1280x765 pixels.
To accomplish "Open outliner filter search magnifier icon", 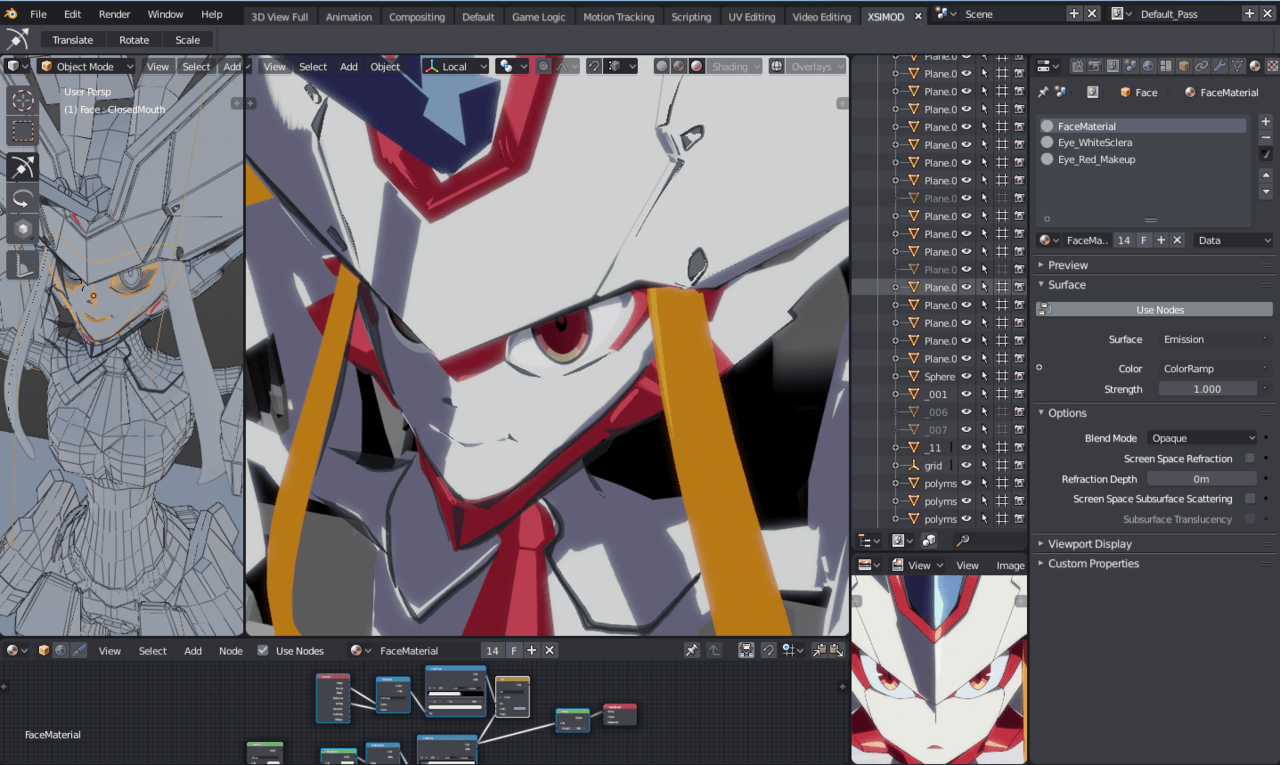I will click(x=962, y=540).
